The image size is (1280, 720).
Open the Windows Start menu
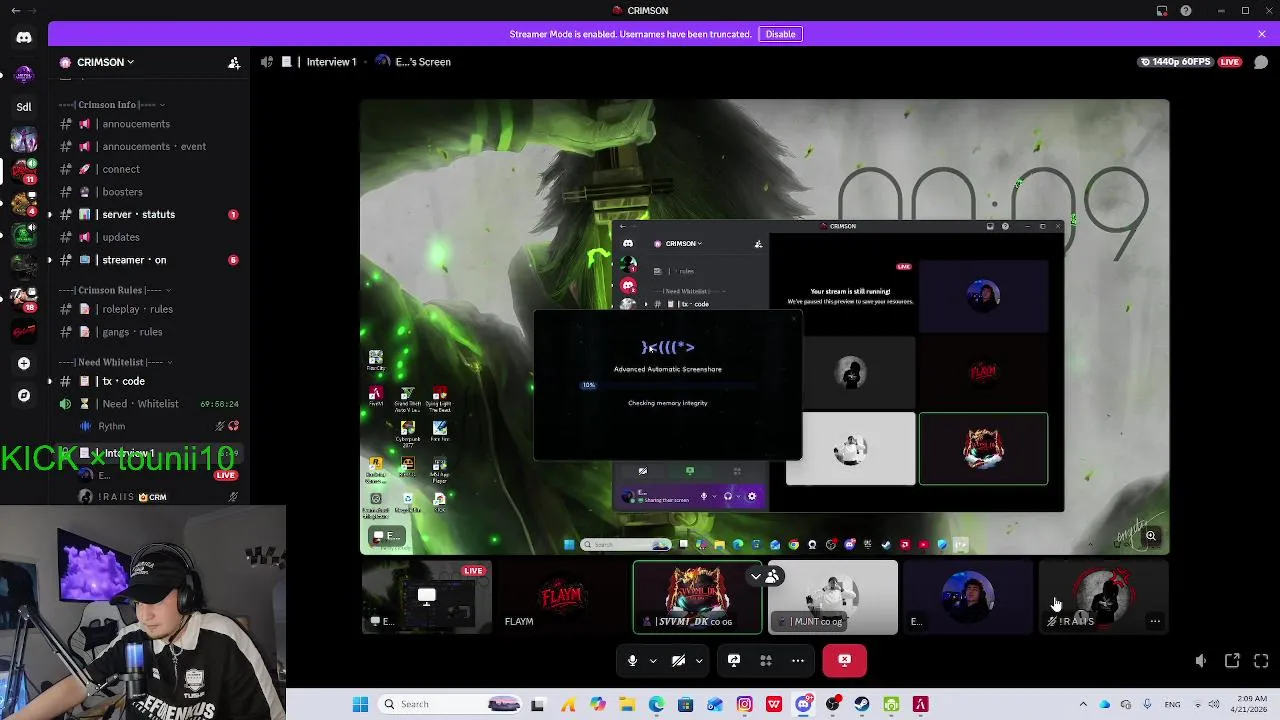pyautogui.click(x=361, y=704)
